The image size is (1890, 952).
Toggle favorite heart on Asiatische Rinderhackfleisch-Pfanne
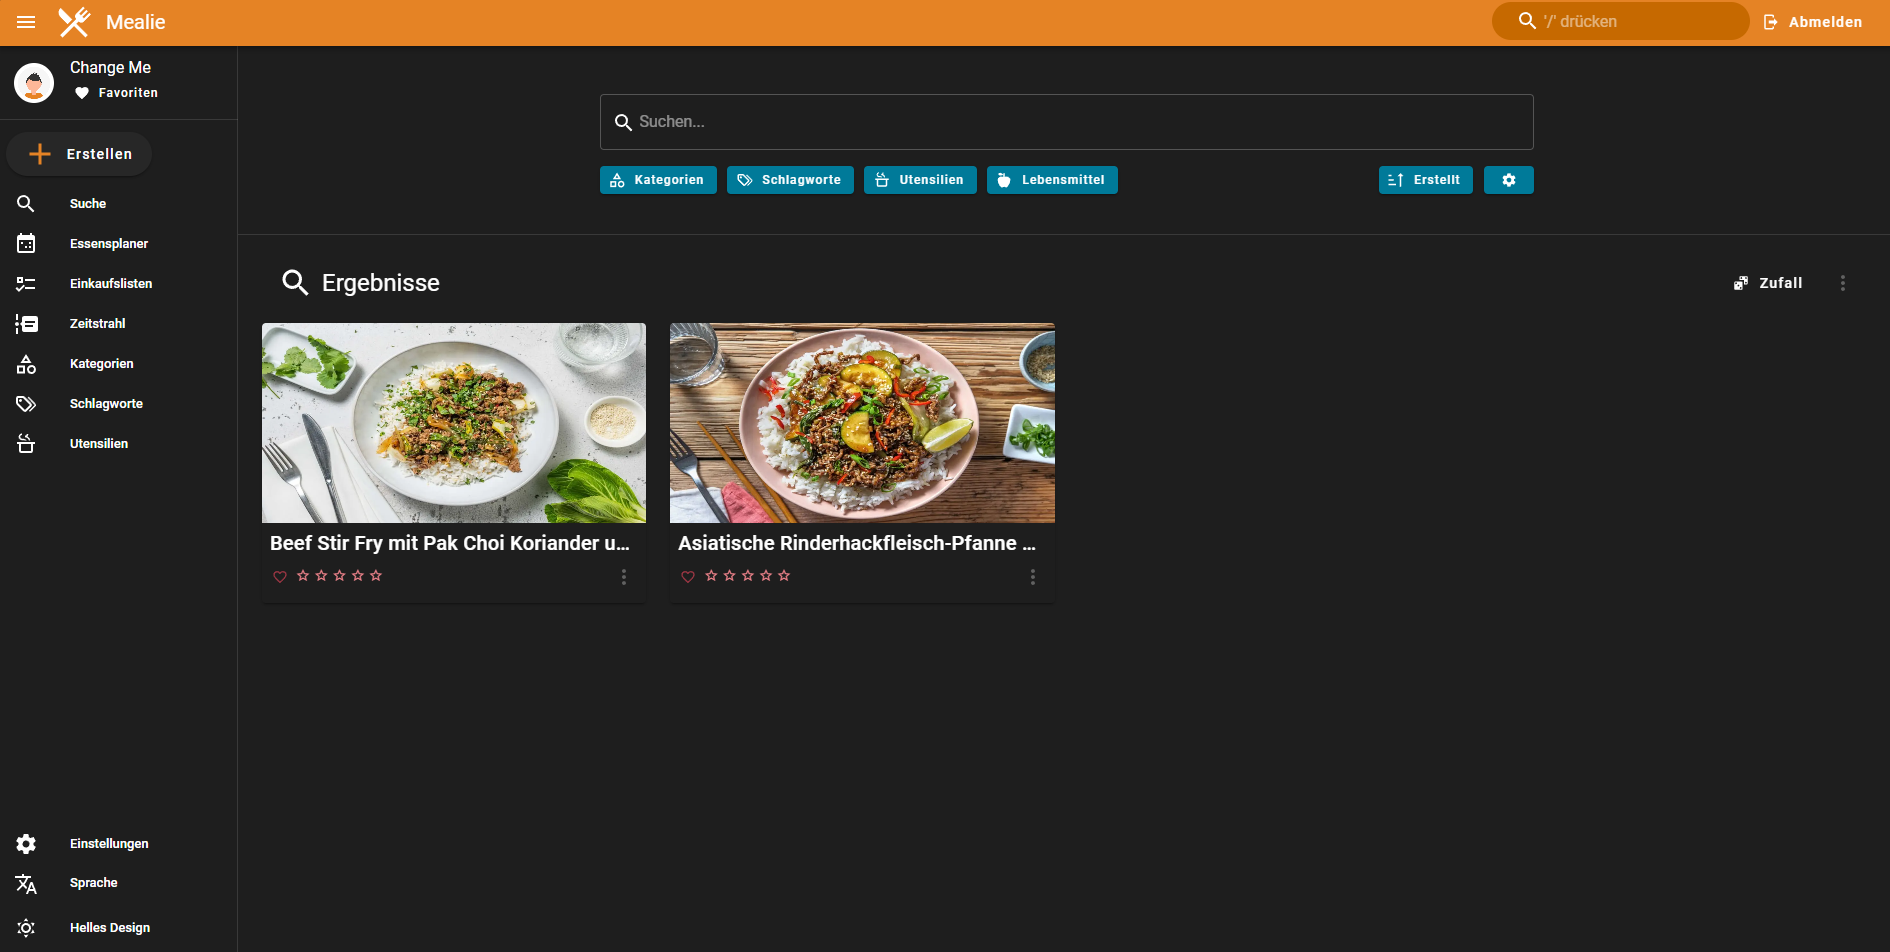688,576
